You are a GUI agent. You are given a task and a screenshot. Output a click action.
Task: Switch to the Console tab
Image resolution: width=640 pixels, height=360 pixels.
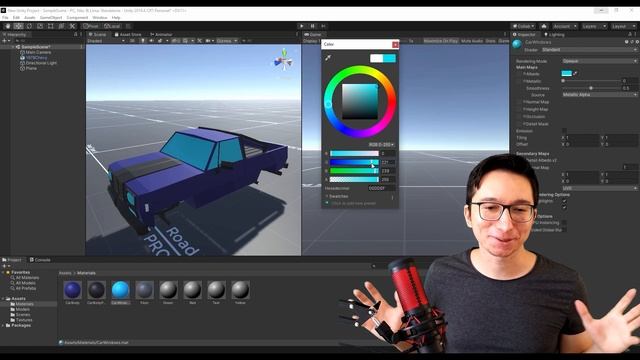point(40,260)
